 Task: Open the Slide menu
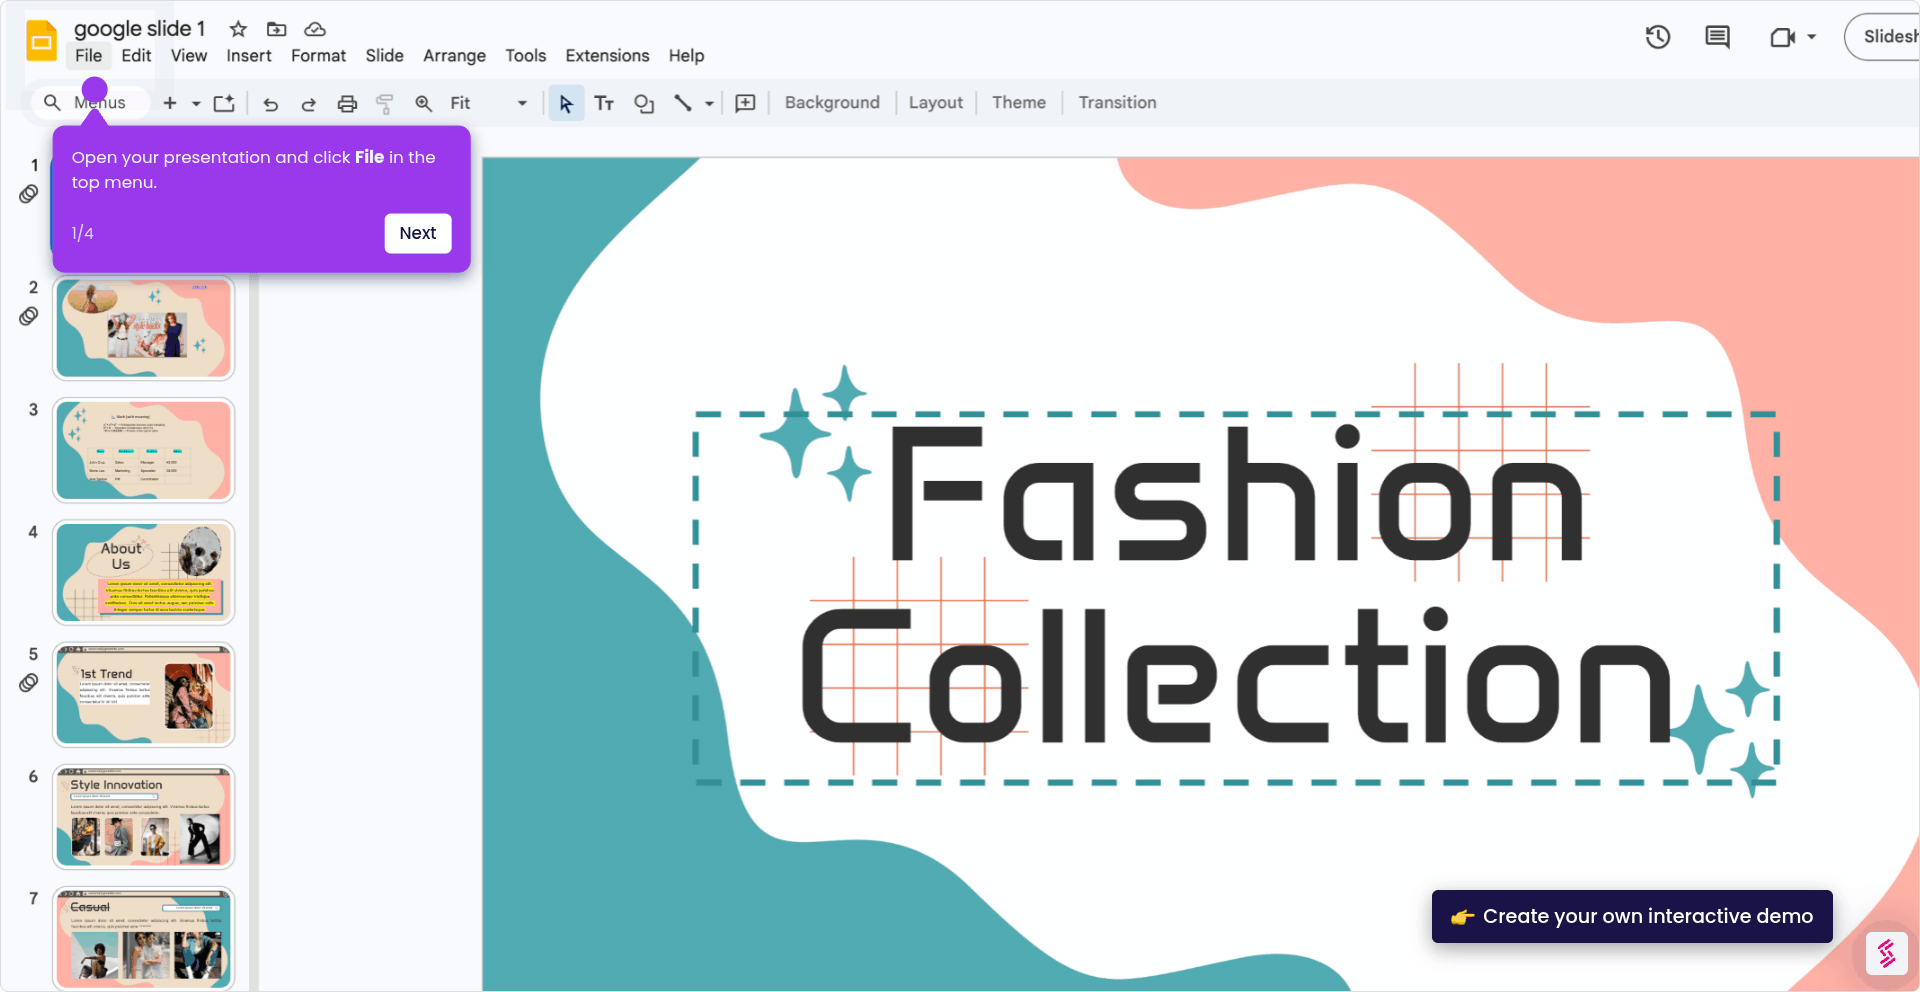pos(384,56)
